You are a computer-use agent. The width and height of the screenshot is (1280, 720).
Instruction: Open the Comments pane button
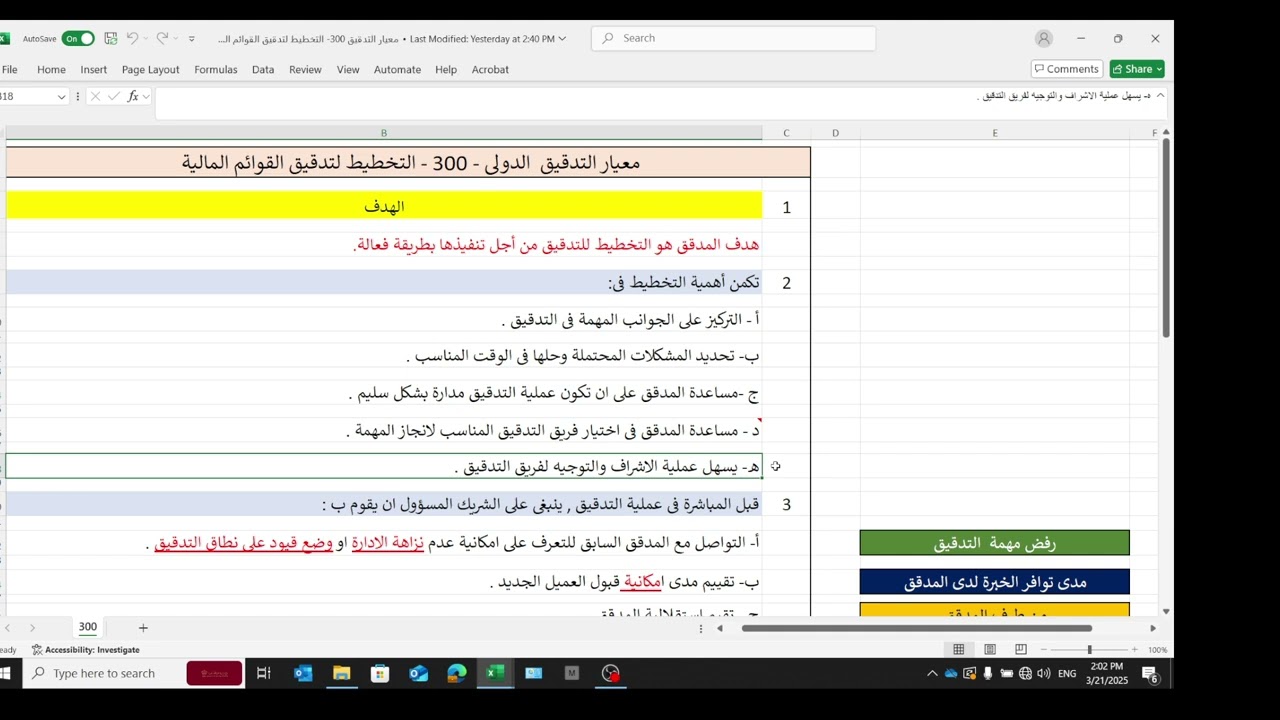click(1066, 69)
